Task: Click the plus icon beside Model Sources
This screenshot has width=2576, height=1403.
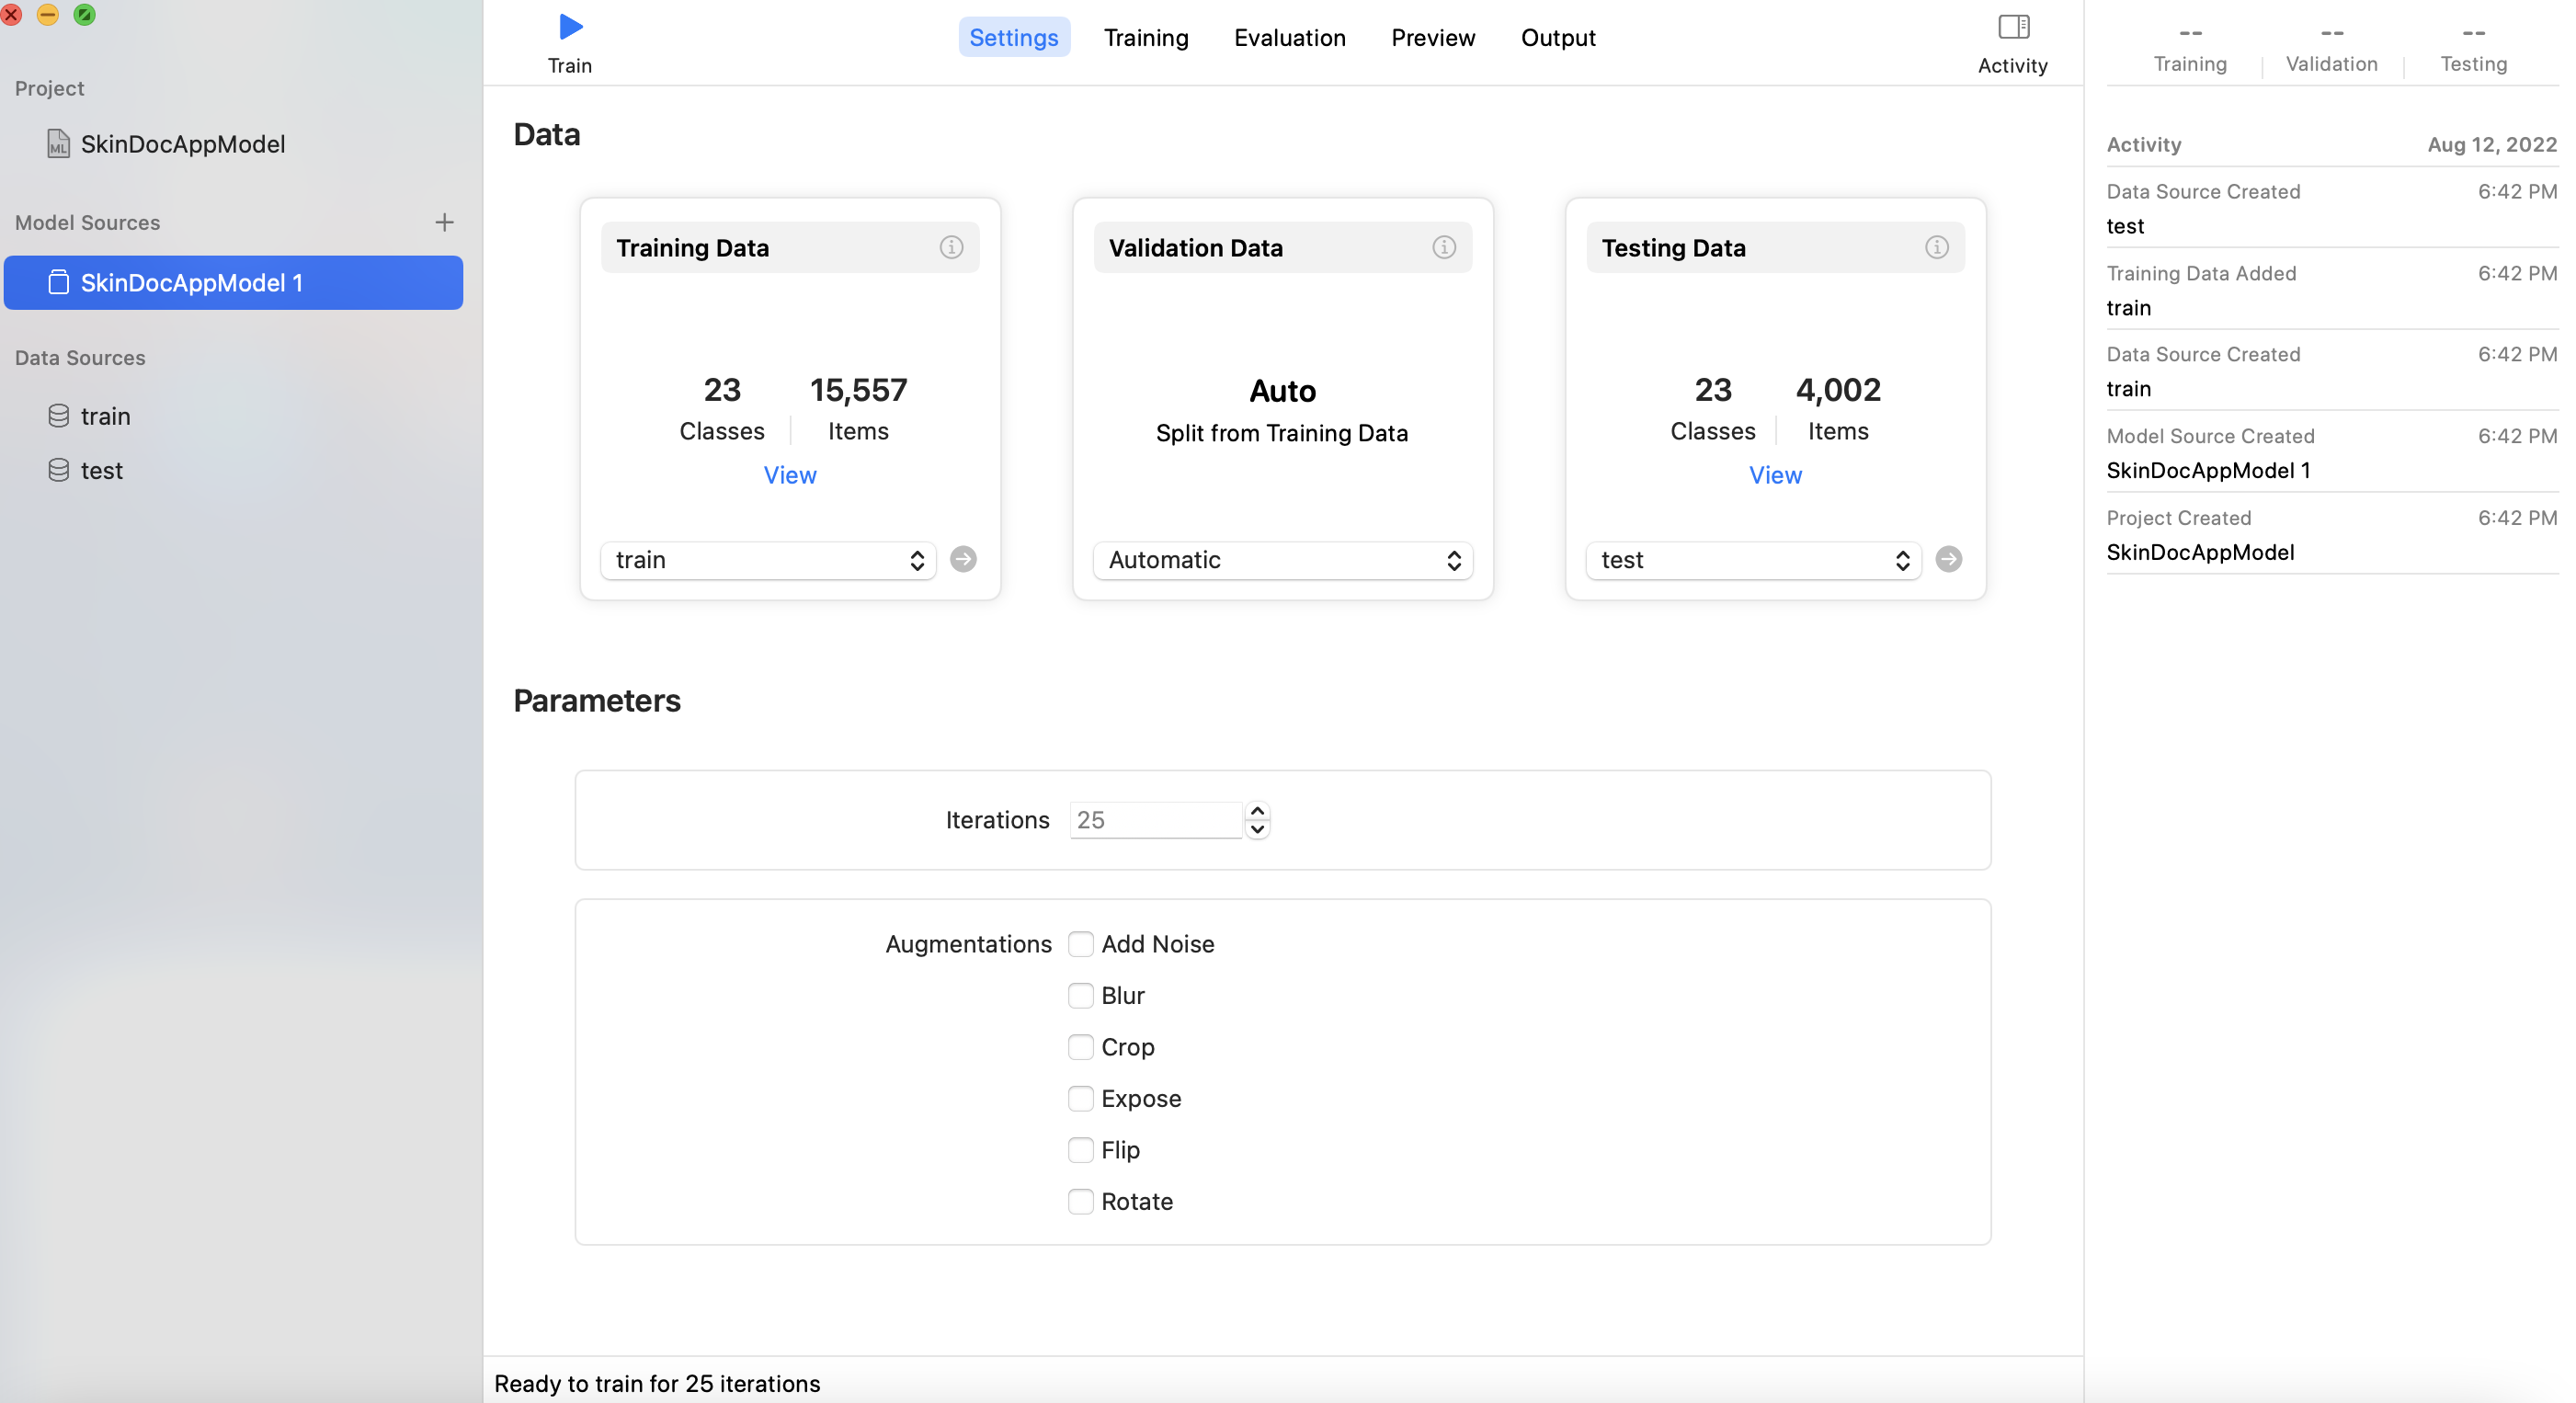Action: tap(444, 222)
